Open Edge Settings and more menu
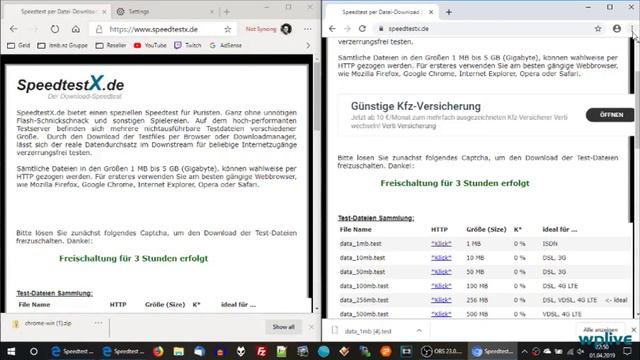This screenshot has height=360, width=640. pos(308,29)
